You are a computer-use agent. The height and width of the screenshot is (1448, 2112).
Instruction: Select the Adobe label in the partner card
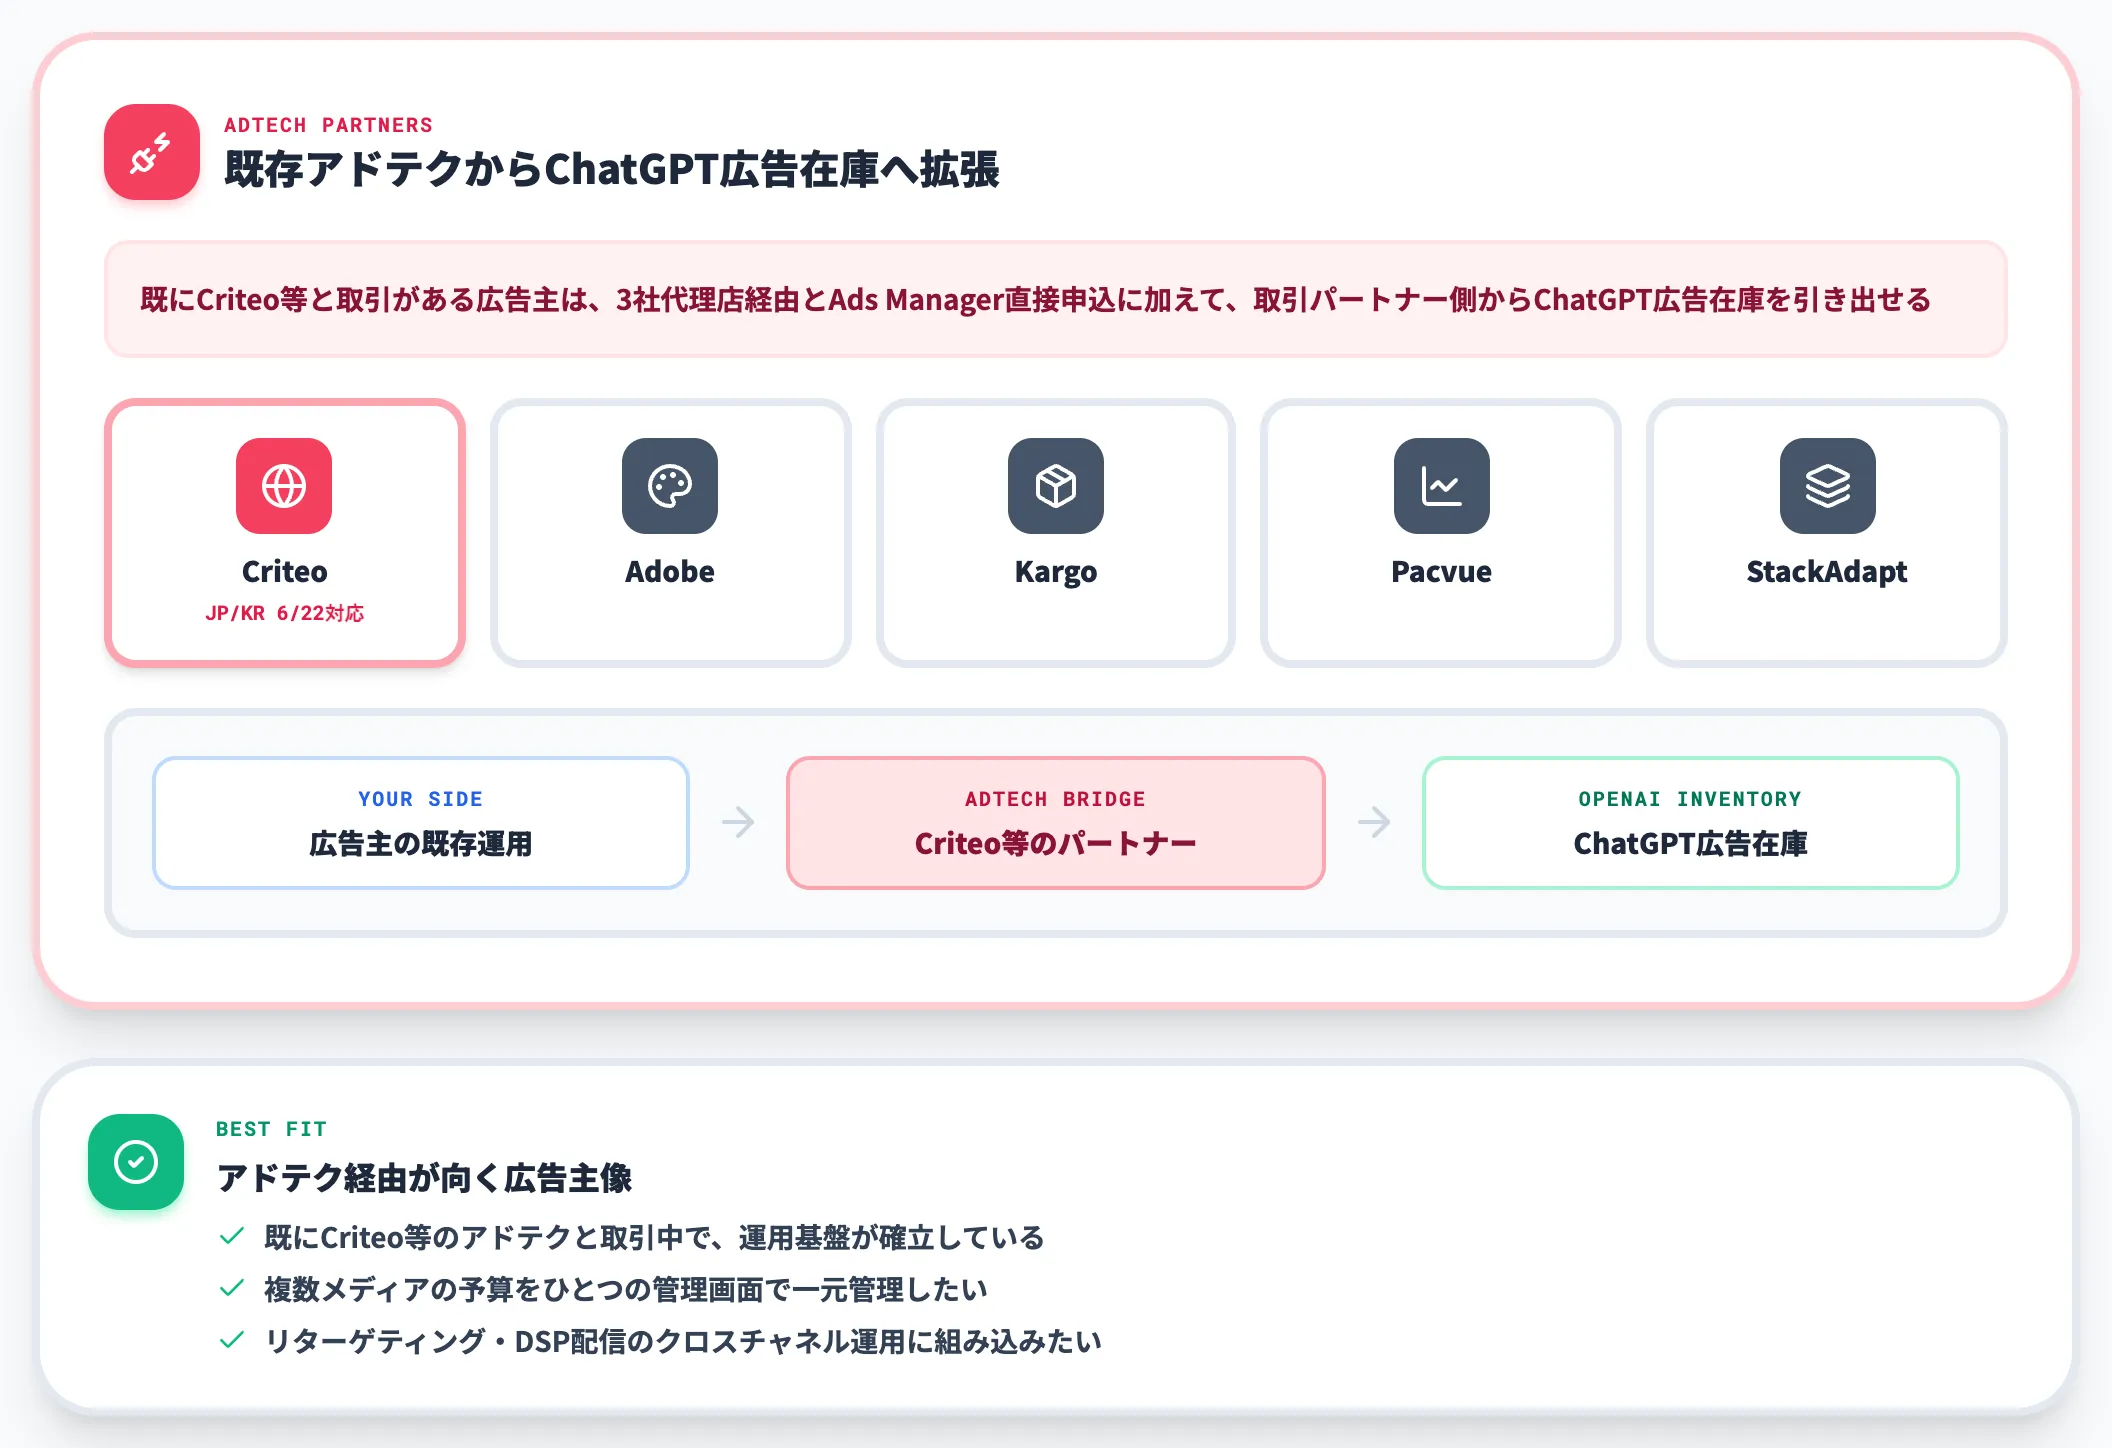670,571
